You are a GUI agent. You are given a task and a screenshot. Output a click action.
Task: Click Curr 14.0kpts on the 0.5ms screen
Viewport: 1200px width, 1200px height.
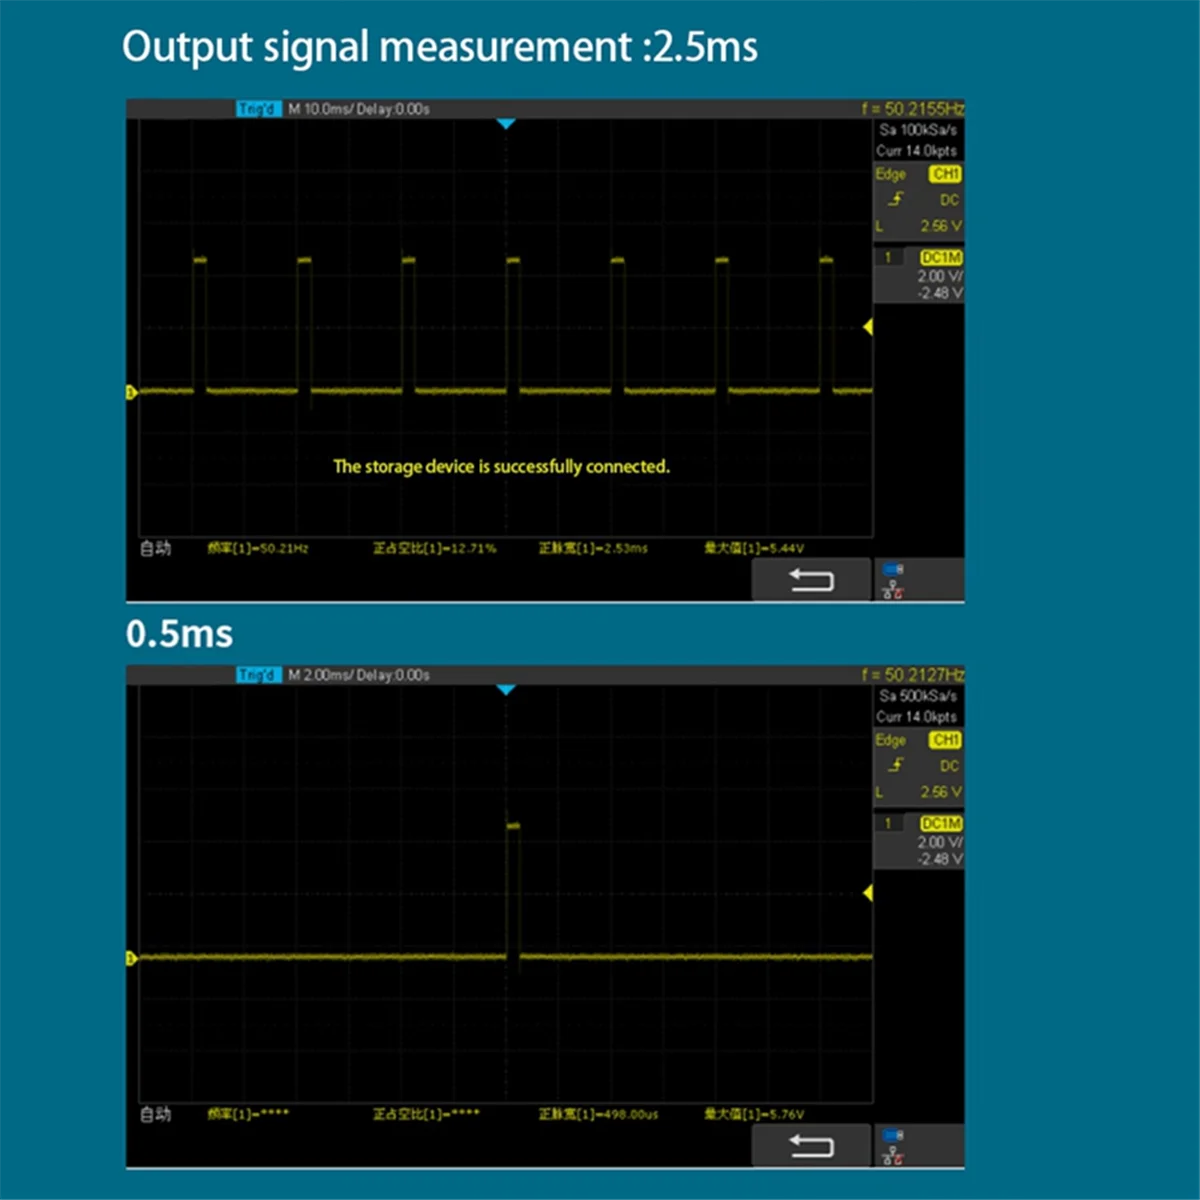pos(917,717)
